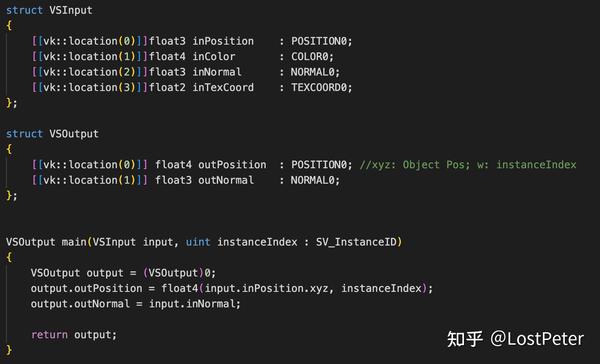The image size is (600, 364).
Task: Click the TEXCOORD0 semantic
Action: coord(318,88)
